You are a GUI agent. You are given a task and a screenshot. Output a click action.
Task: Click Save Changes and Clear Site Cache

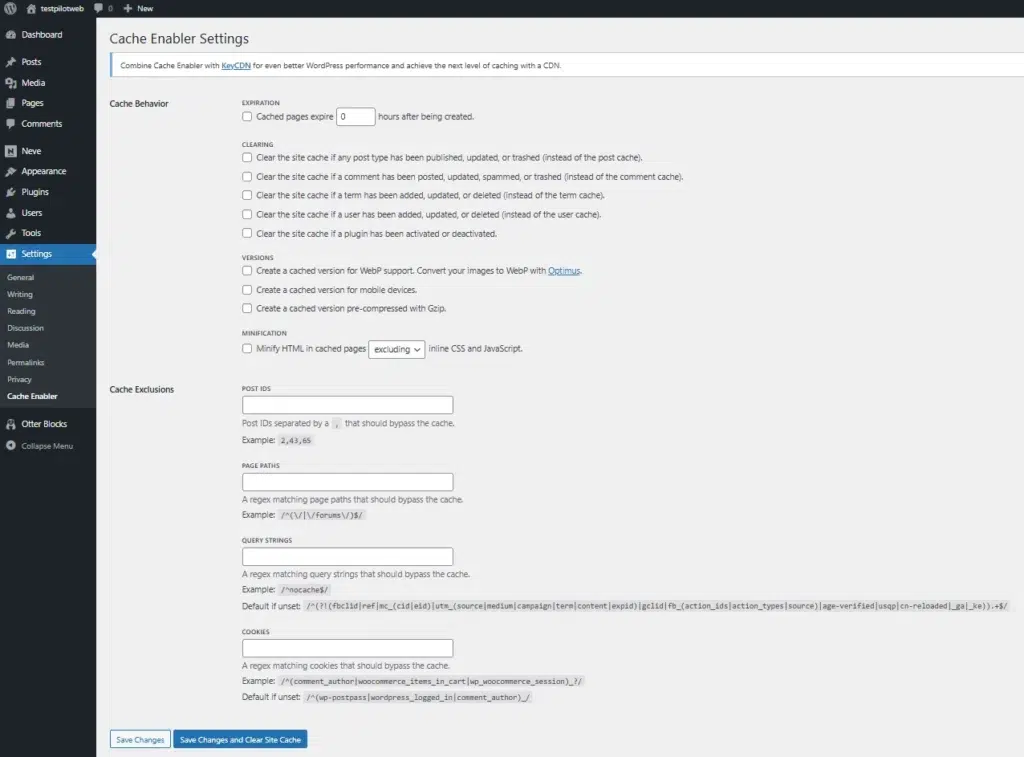coord(239,739)
